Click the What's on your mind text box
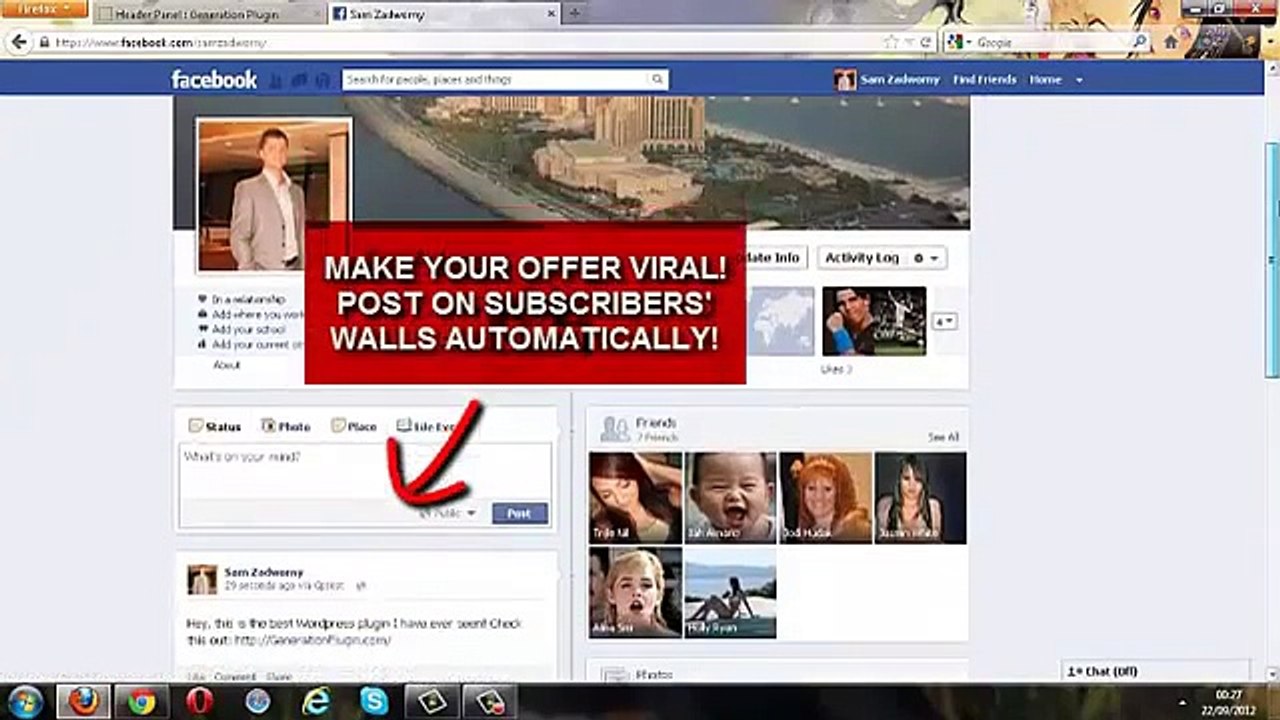The image size is (1280, 720). (x=365, y=471)
